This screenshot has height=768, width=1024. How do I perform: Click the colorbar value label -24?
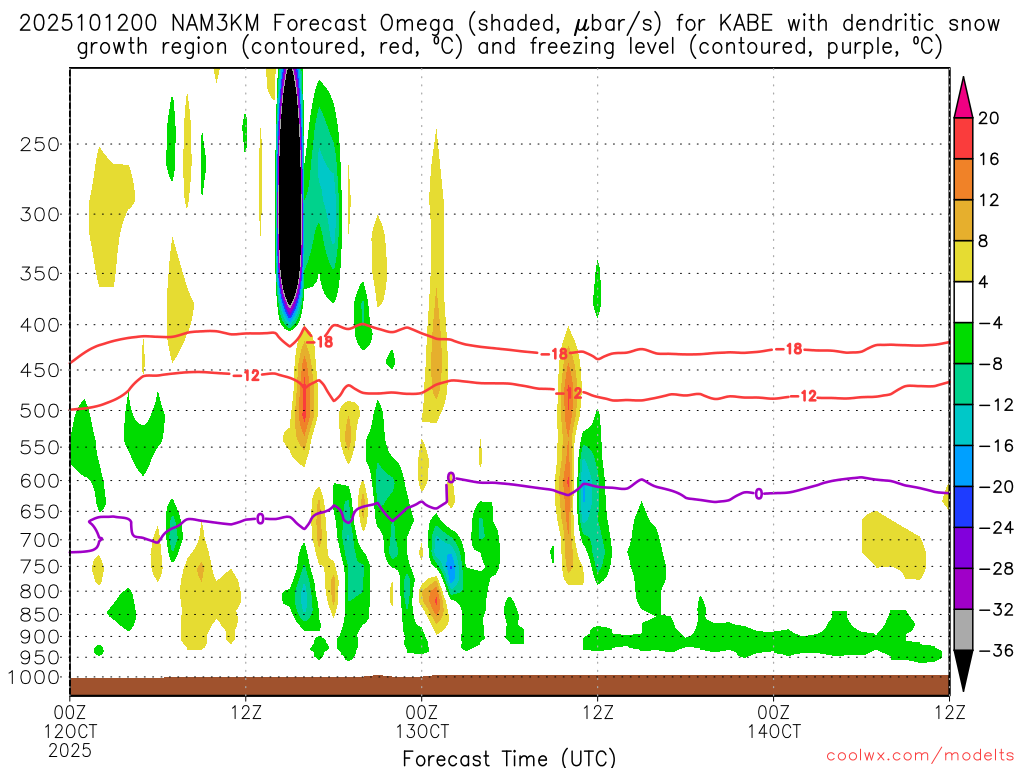(x=996, y=528)
